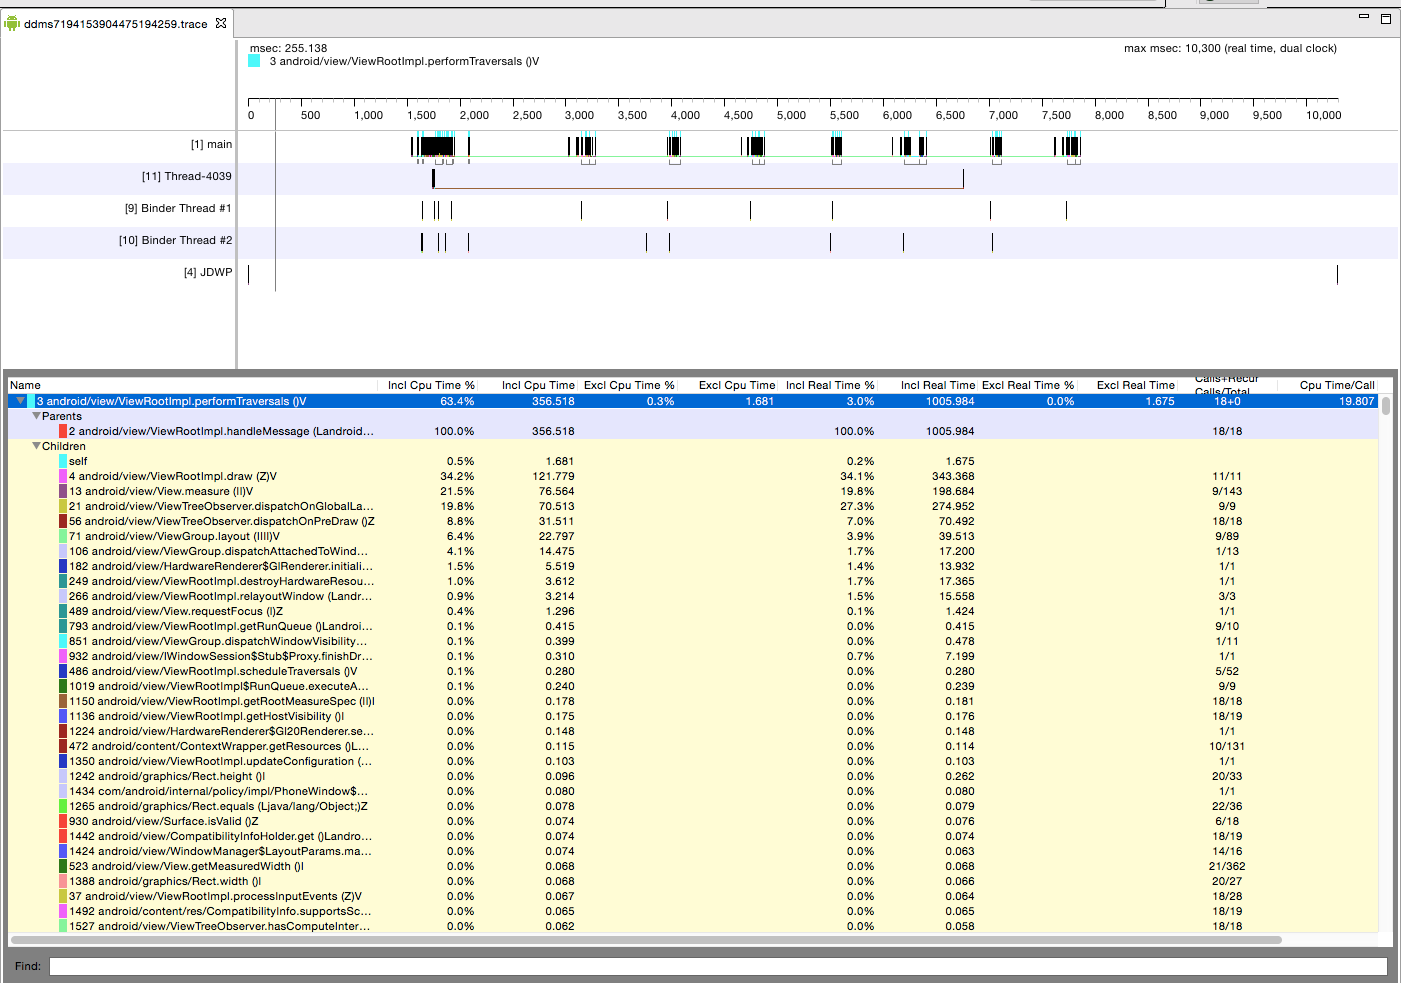Sort by Excl Real Time column header
This screenshot has height=983, width=1401.
[x=1135, y=385]
